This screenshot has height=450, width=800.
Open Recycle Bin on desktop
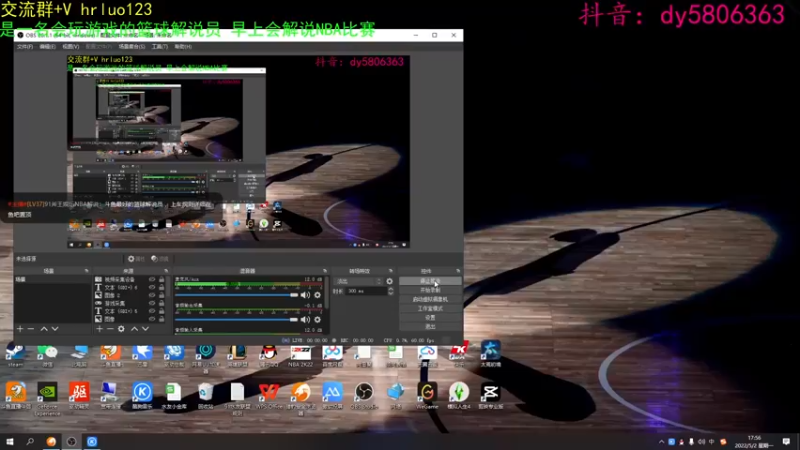tap(206, 395)
